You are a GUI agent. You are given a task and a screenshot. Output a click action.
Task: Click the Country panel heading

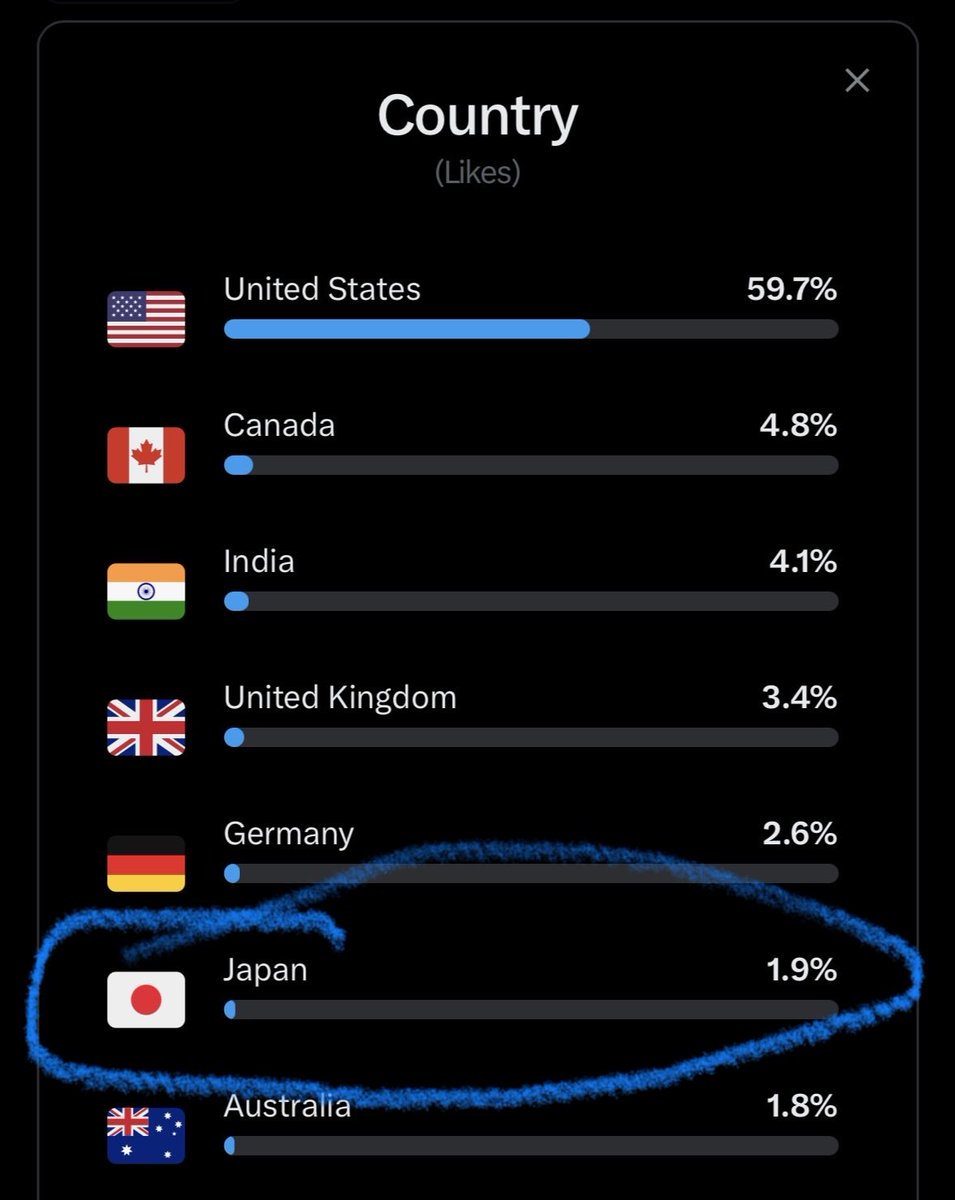point(478,116)
